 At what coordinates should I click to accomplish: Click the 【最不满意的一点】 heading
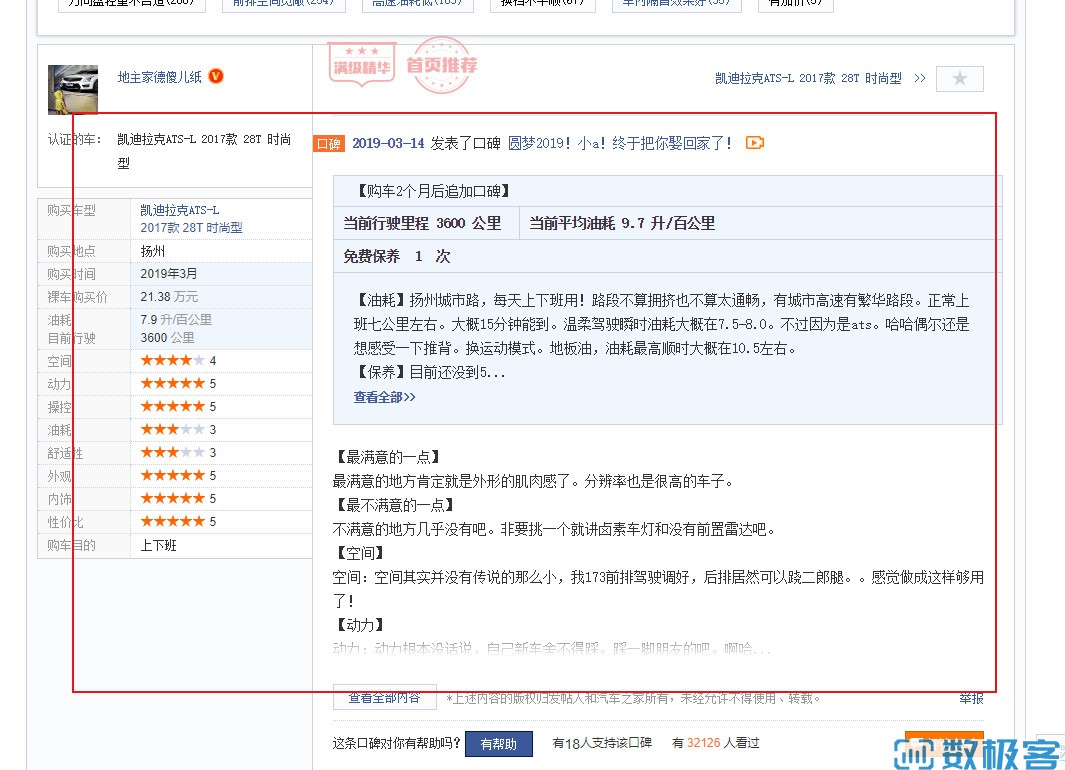(395, 505)
